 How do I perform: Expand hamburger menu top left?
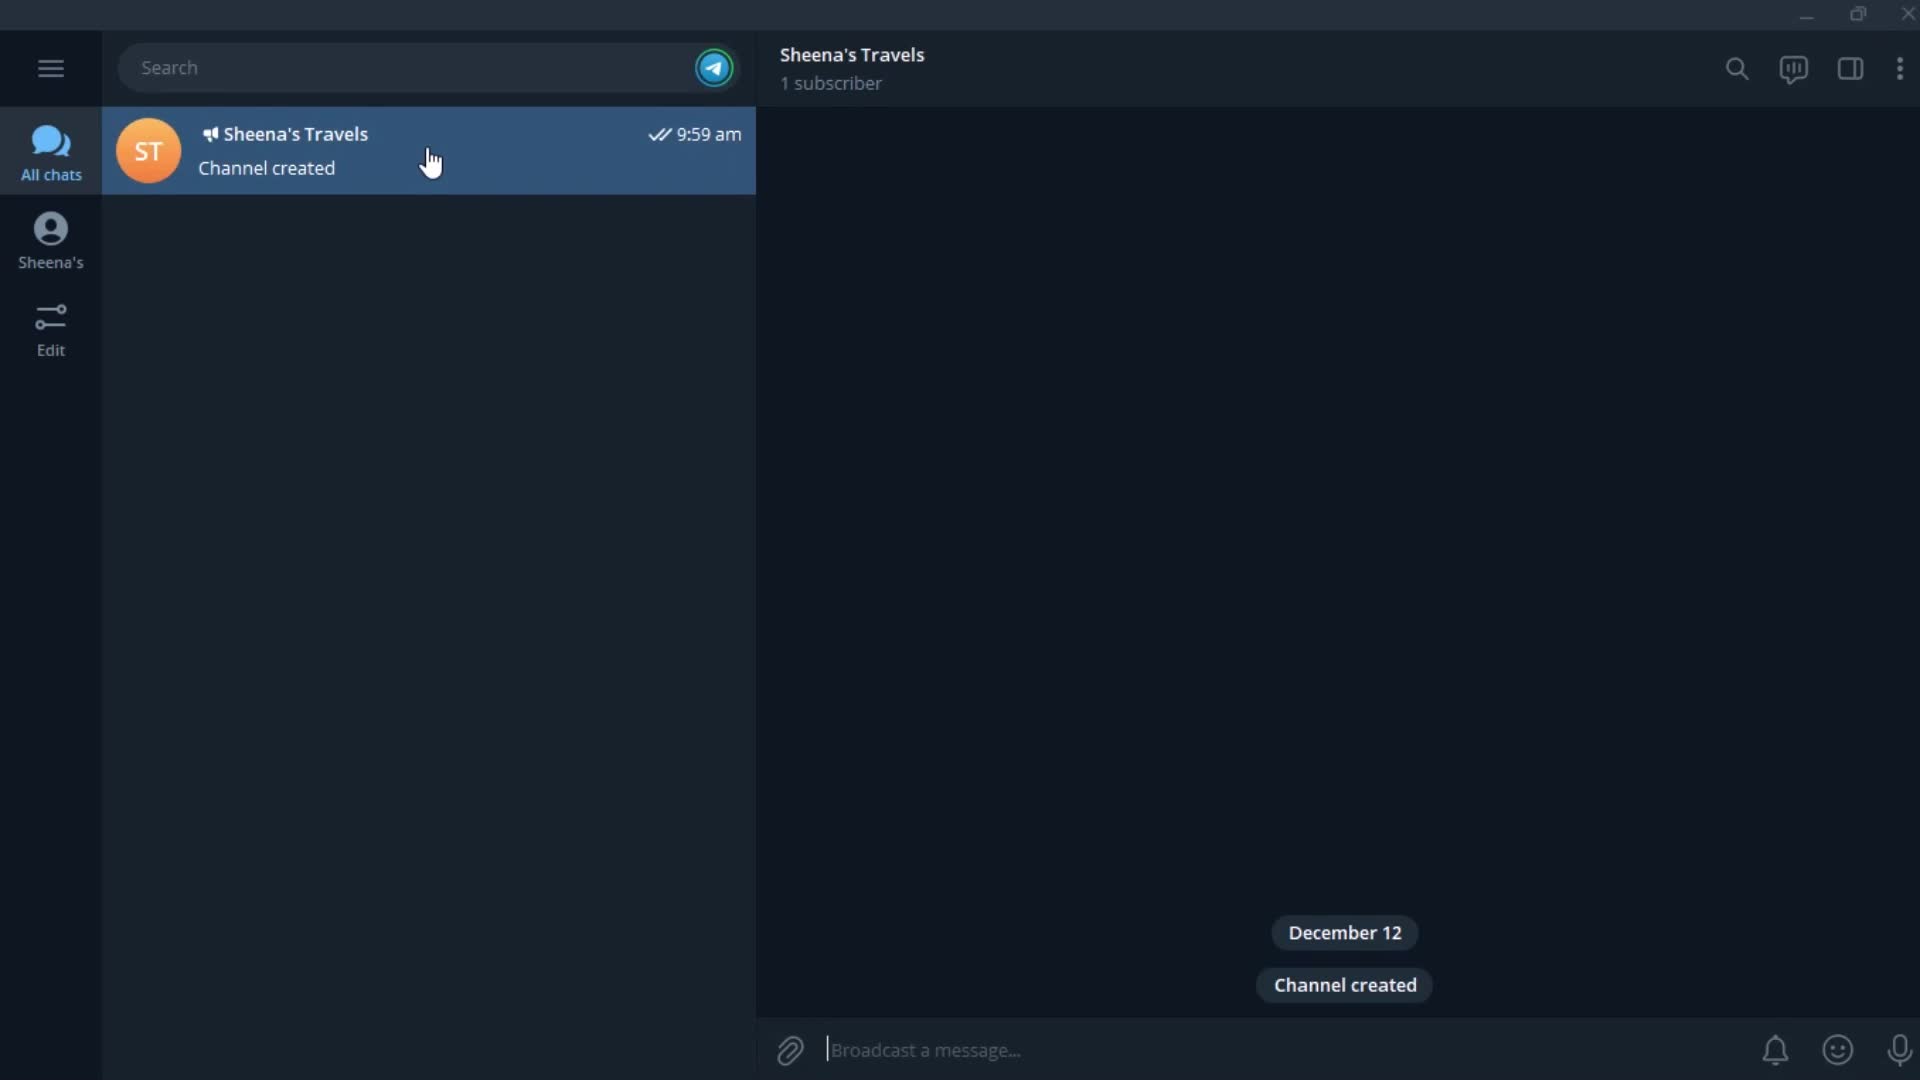click(50, 67)
